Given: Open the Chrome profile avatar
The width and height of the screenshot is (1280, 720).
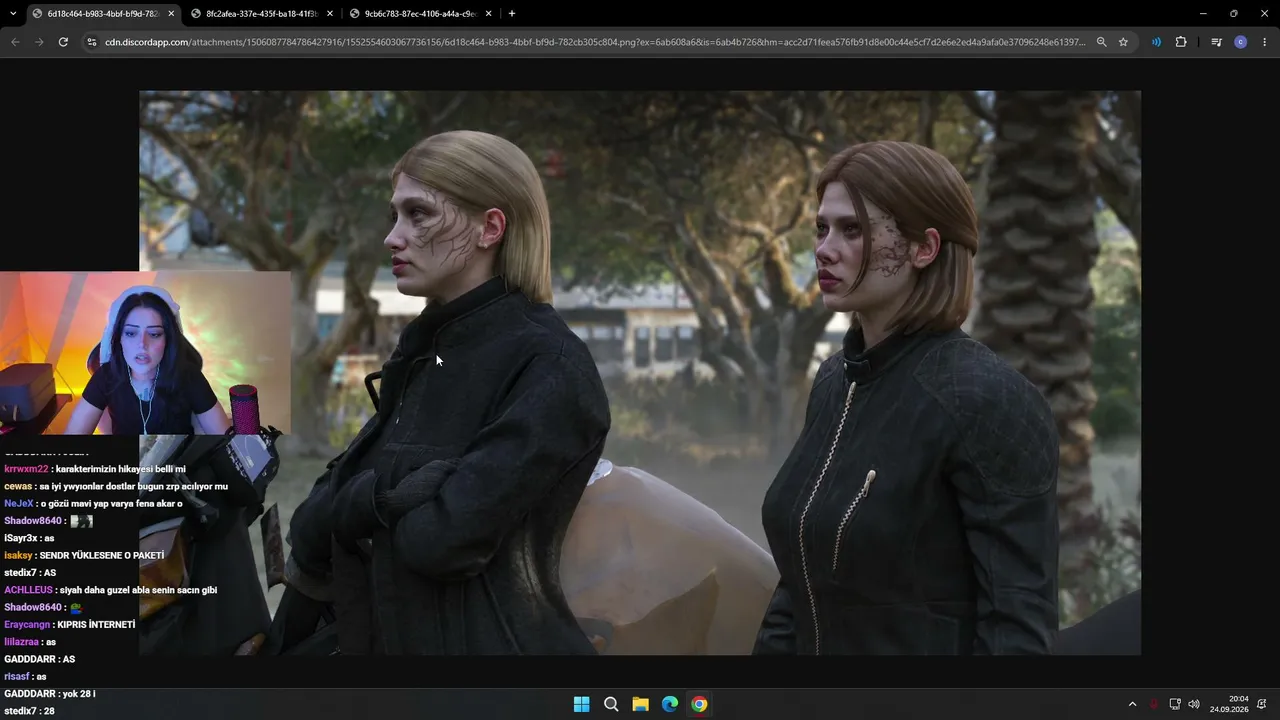Looking at the screenshot, I should click(1241, 42).
